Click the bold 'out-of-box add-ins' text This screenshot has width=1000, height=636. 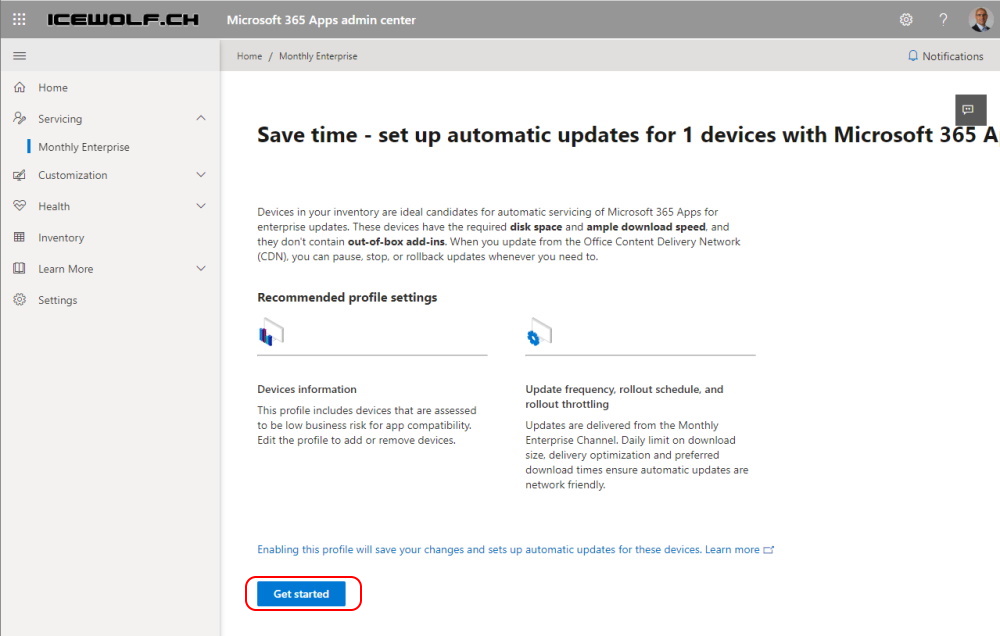tap(396, 242)
